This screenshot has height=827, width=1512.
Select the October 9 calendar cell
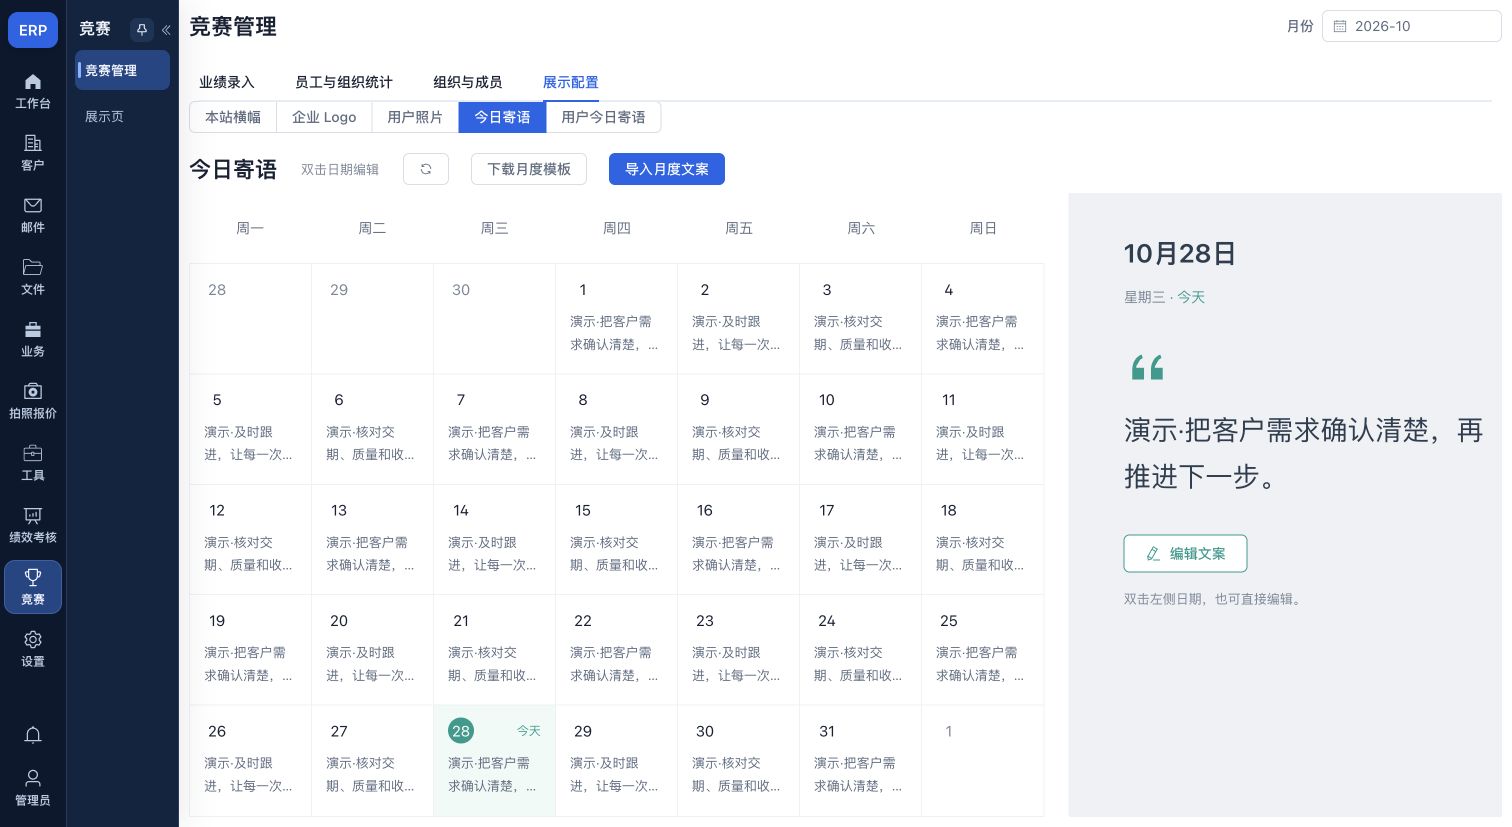[738, 429]
